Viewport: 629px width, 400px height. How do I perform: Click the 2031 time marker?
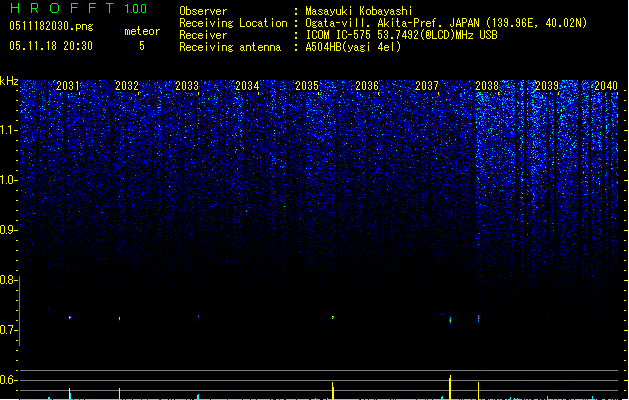(x=67, y=86)
